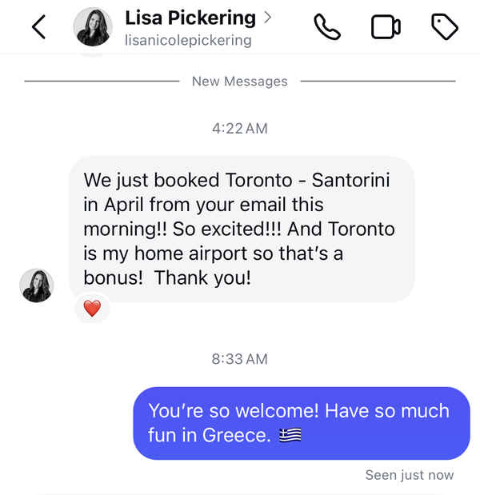This screenshot has width=480, height=495.
Task: Start a voice call with Lisa
Action: point(327,27)
